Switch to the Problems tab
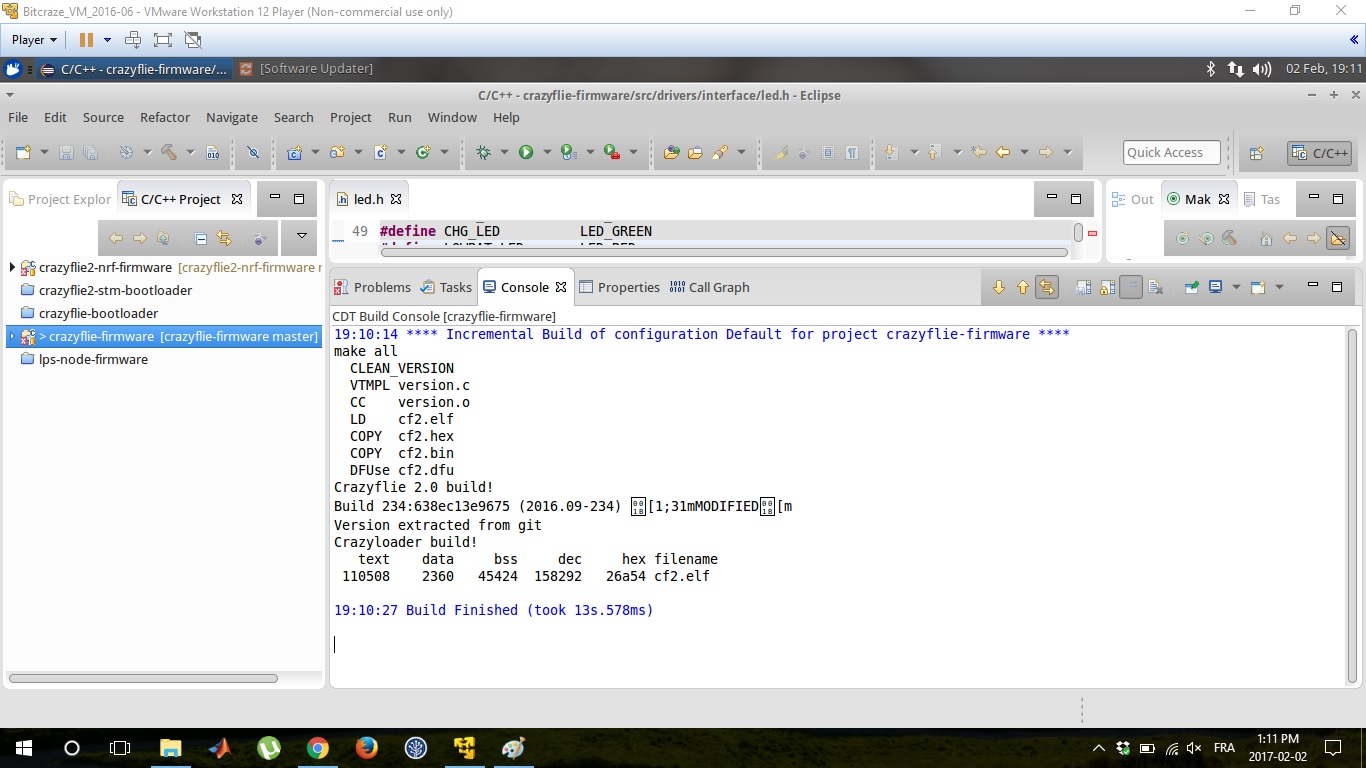The width and height of the screenshot is (1366, 768). pyautogui.click(x=372, y=287)
